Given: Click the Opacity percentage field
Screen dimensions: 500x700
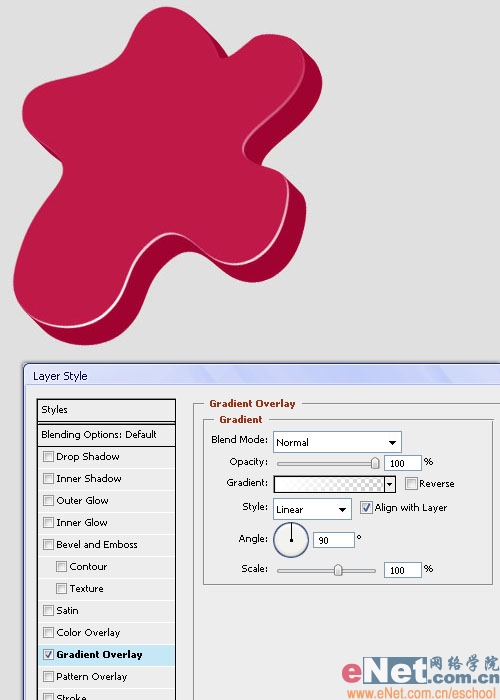Looking at the screenshot, I should point(403,463).
